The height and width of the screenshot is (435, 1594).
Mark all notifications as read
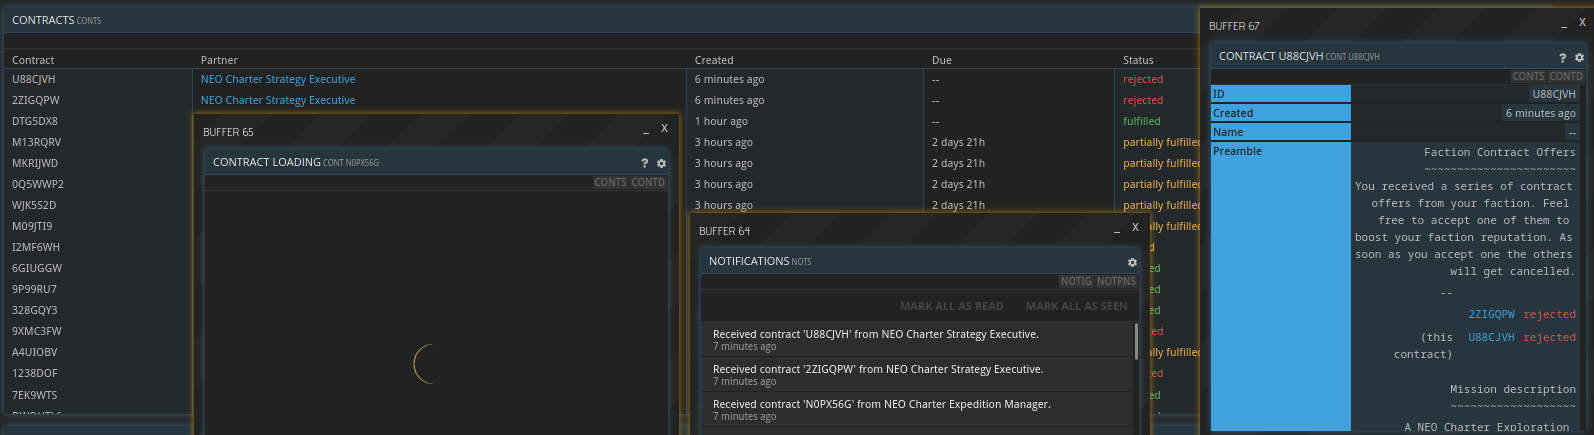tap(951, 306)
